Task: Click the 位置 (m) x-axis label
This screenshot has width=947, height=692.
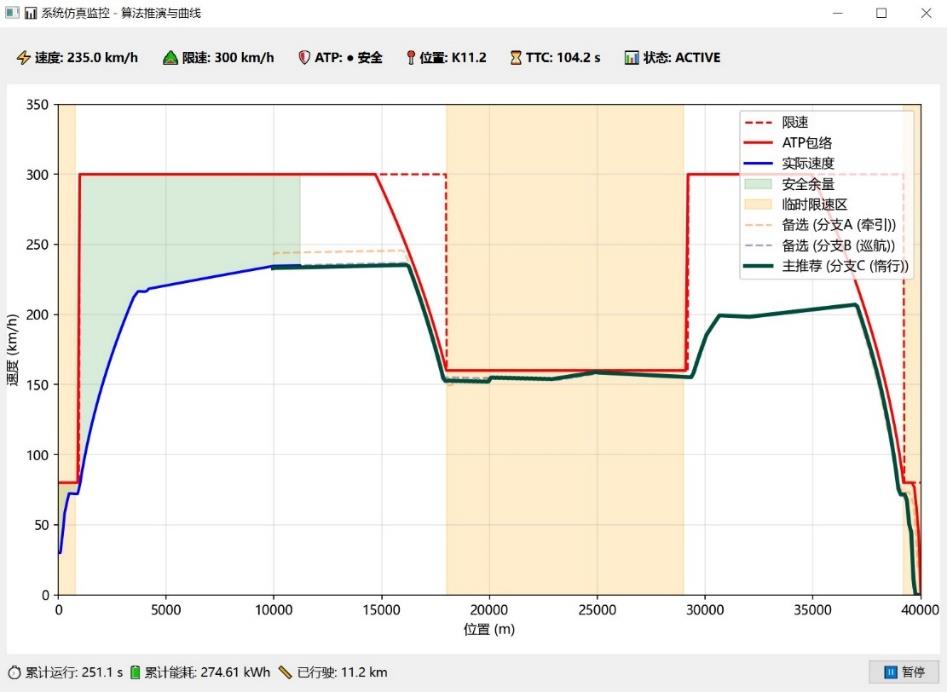Action: [489, 630]
